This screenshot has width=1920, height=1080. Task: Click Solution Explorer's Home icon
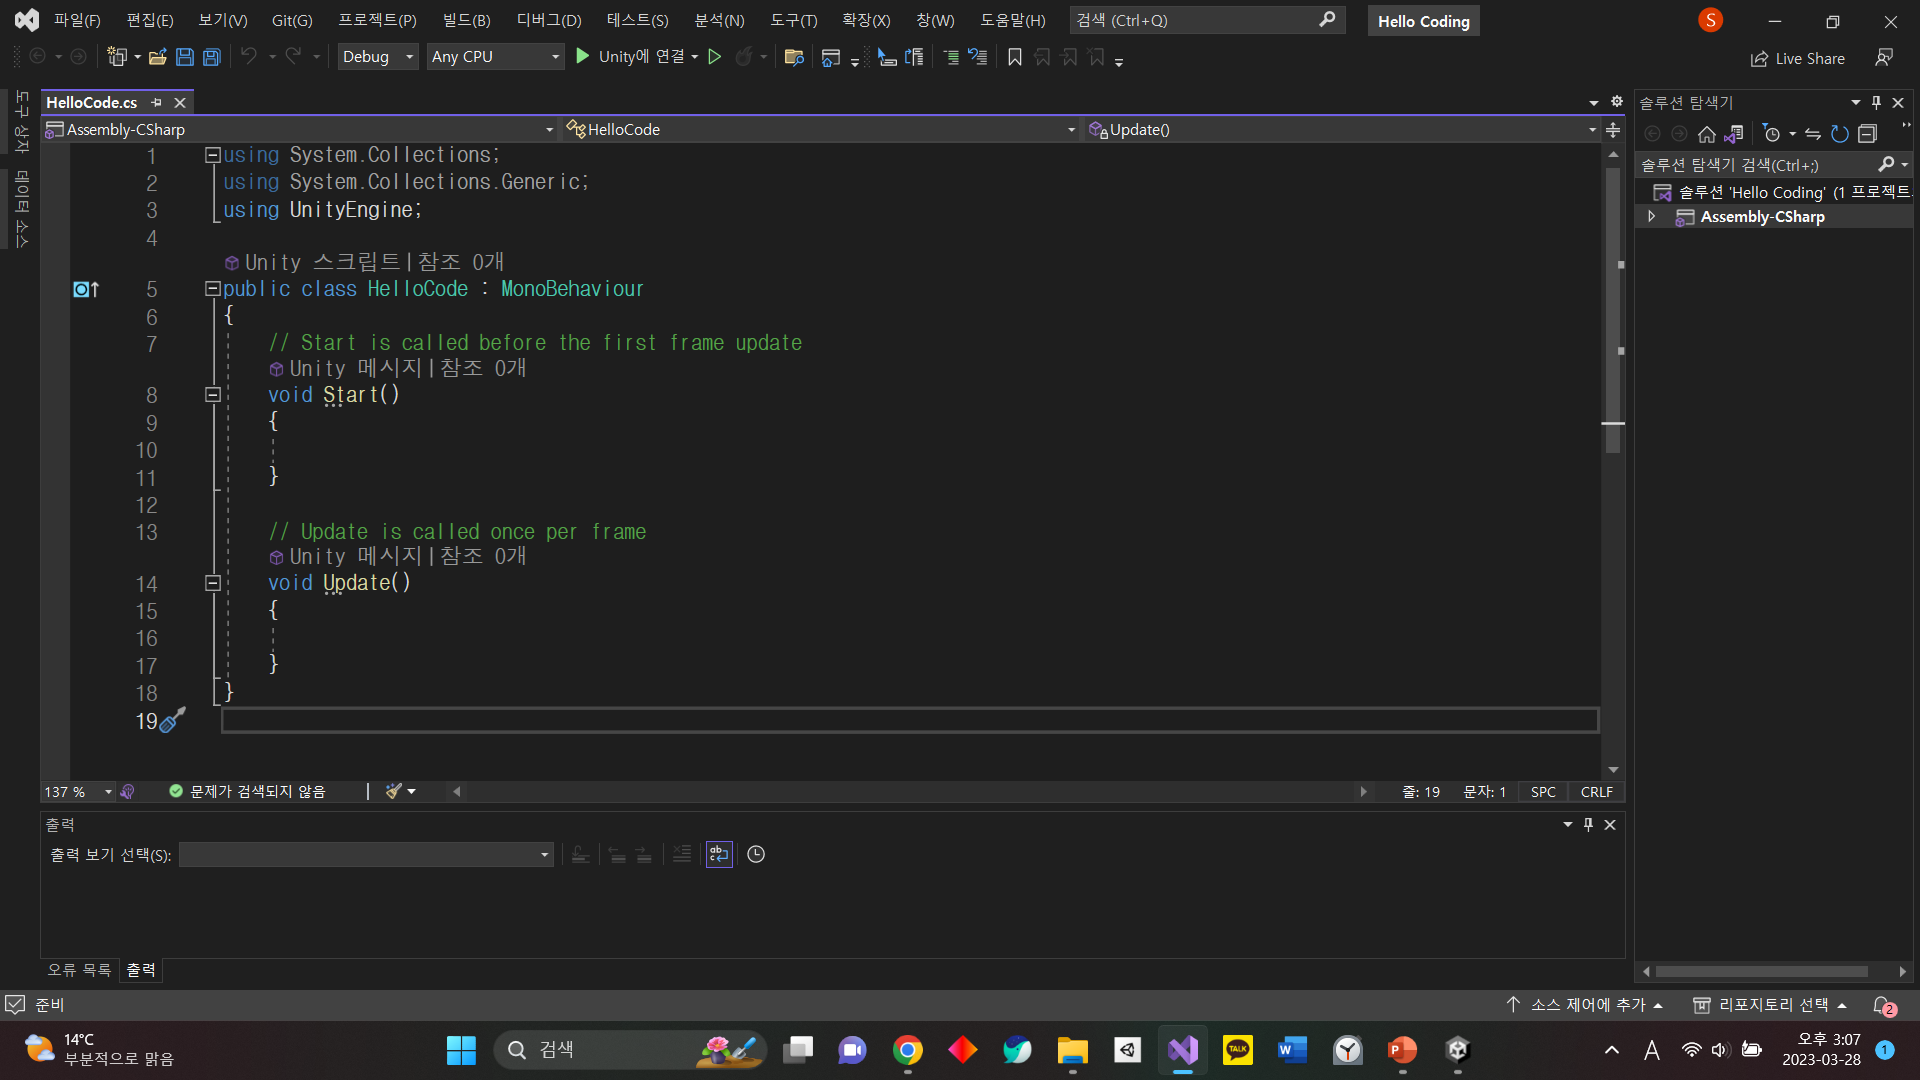(1707, 134)
